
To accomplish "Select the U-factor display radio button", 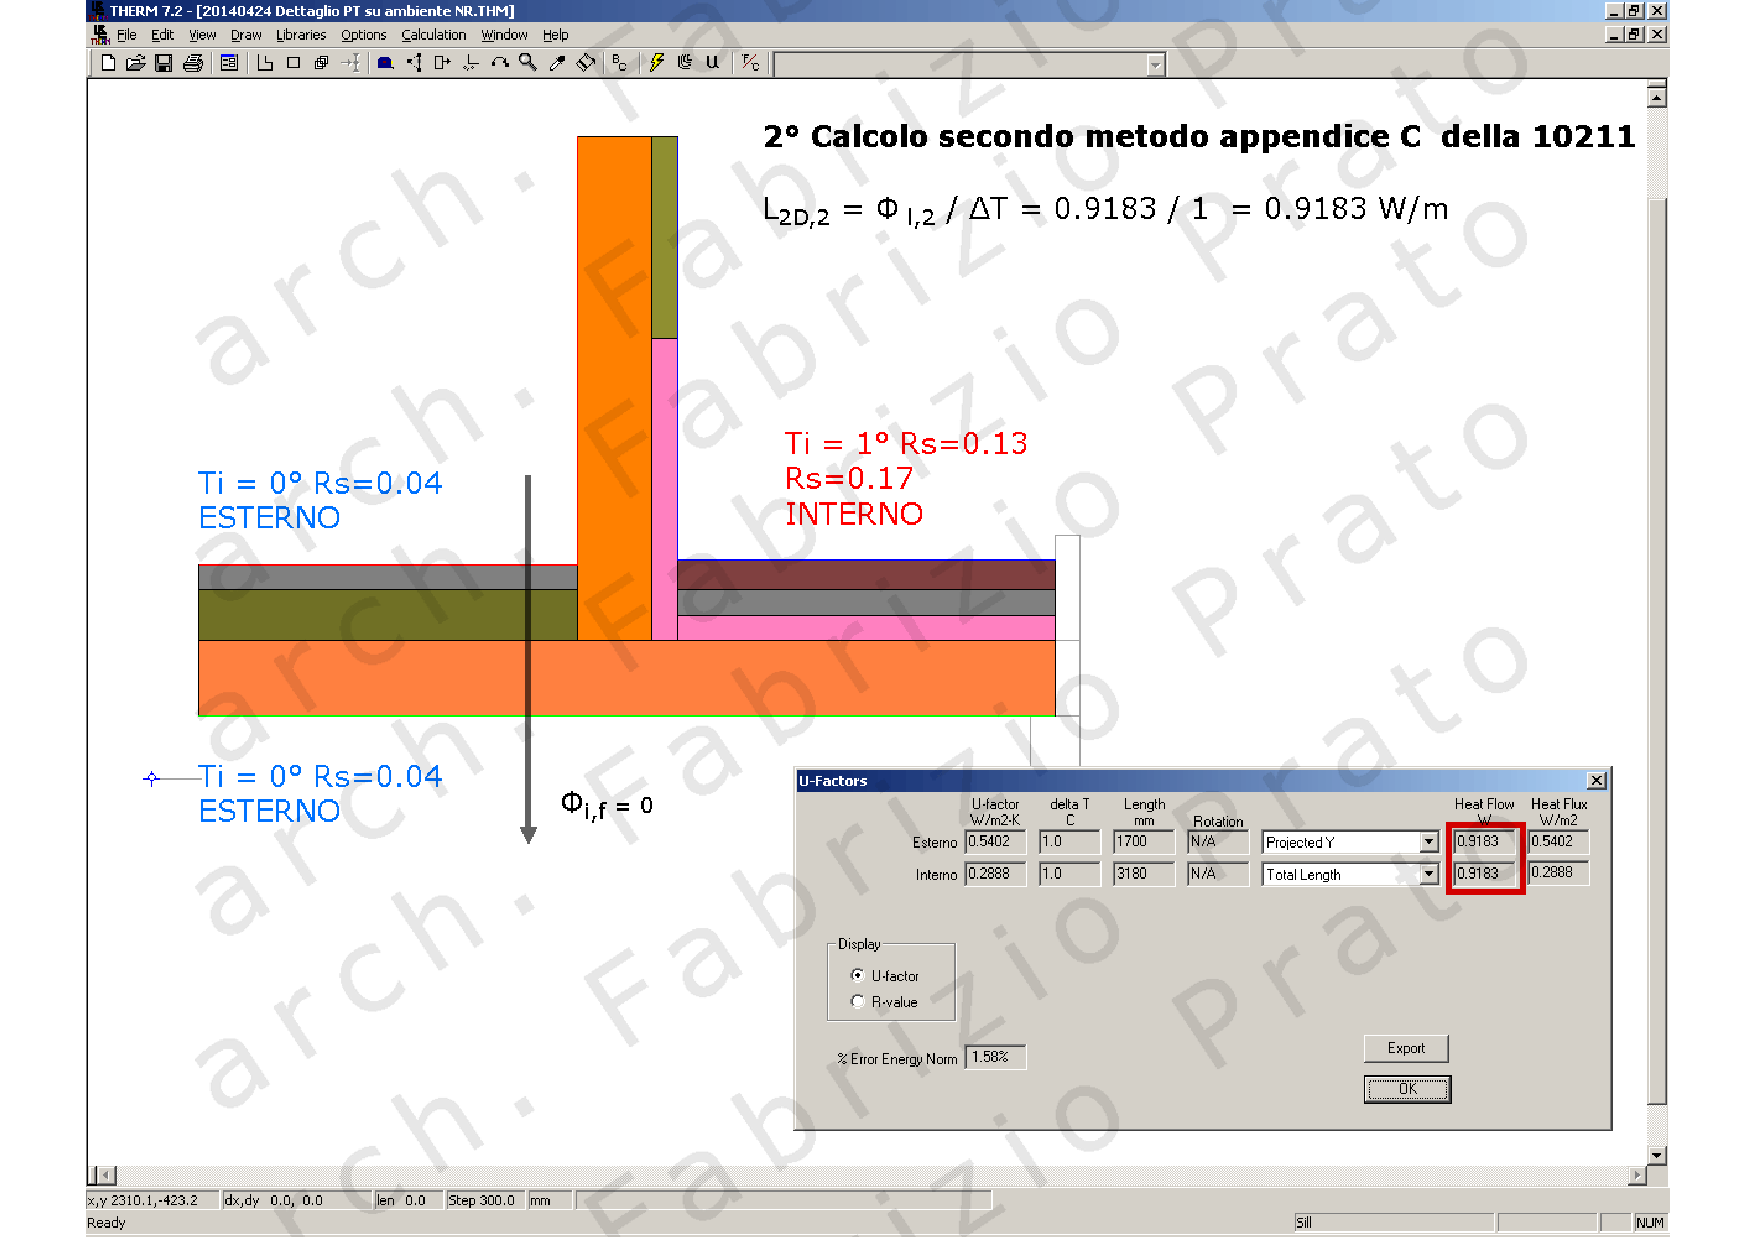I will click(x=857, y=975).
